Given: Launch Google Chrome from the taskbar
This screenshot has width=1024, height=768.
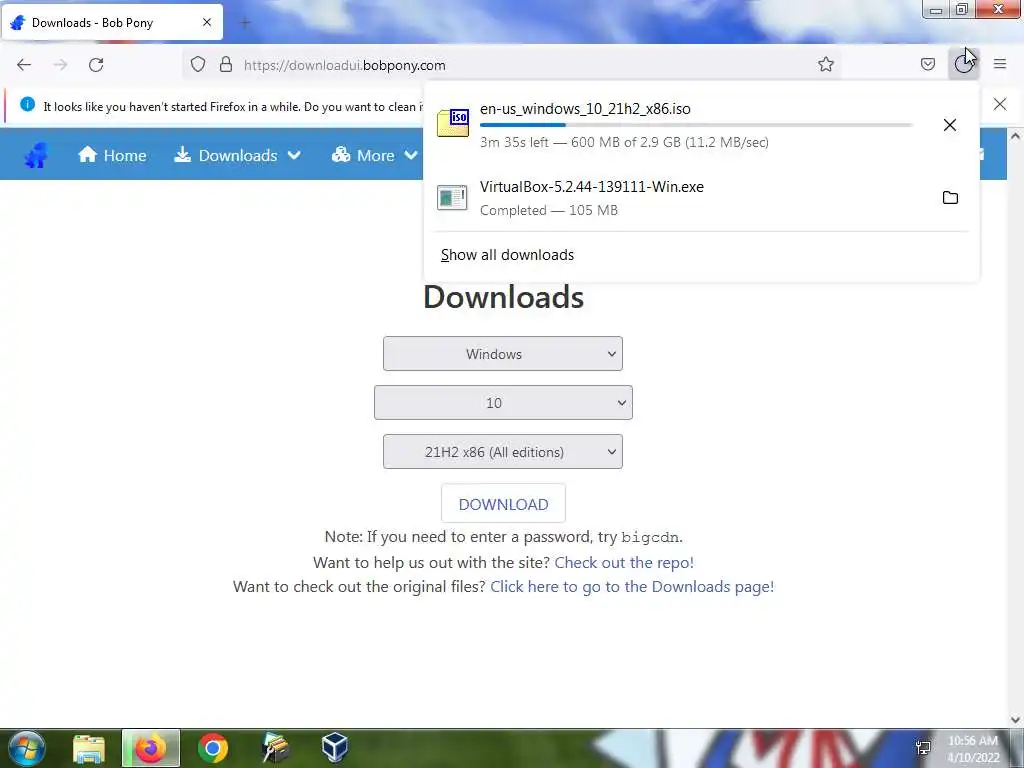Looking at the screenshot, I should tap(212, 748).
